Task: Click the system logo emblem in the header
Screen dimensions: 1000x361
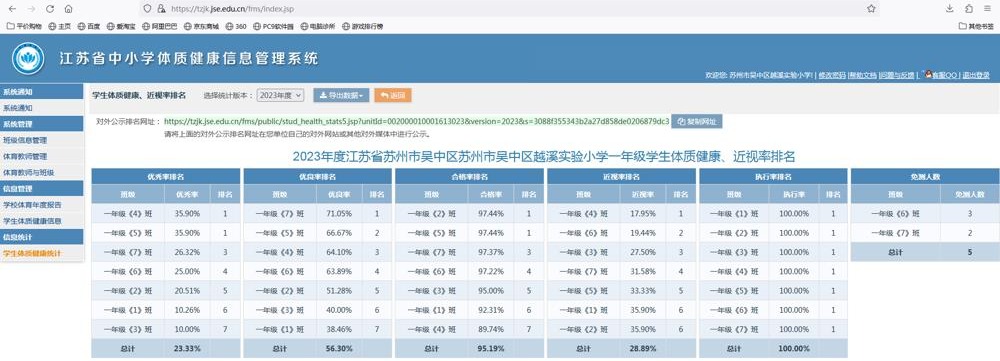Action: pos(28,58)
